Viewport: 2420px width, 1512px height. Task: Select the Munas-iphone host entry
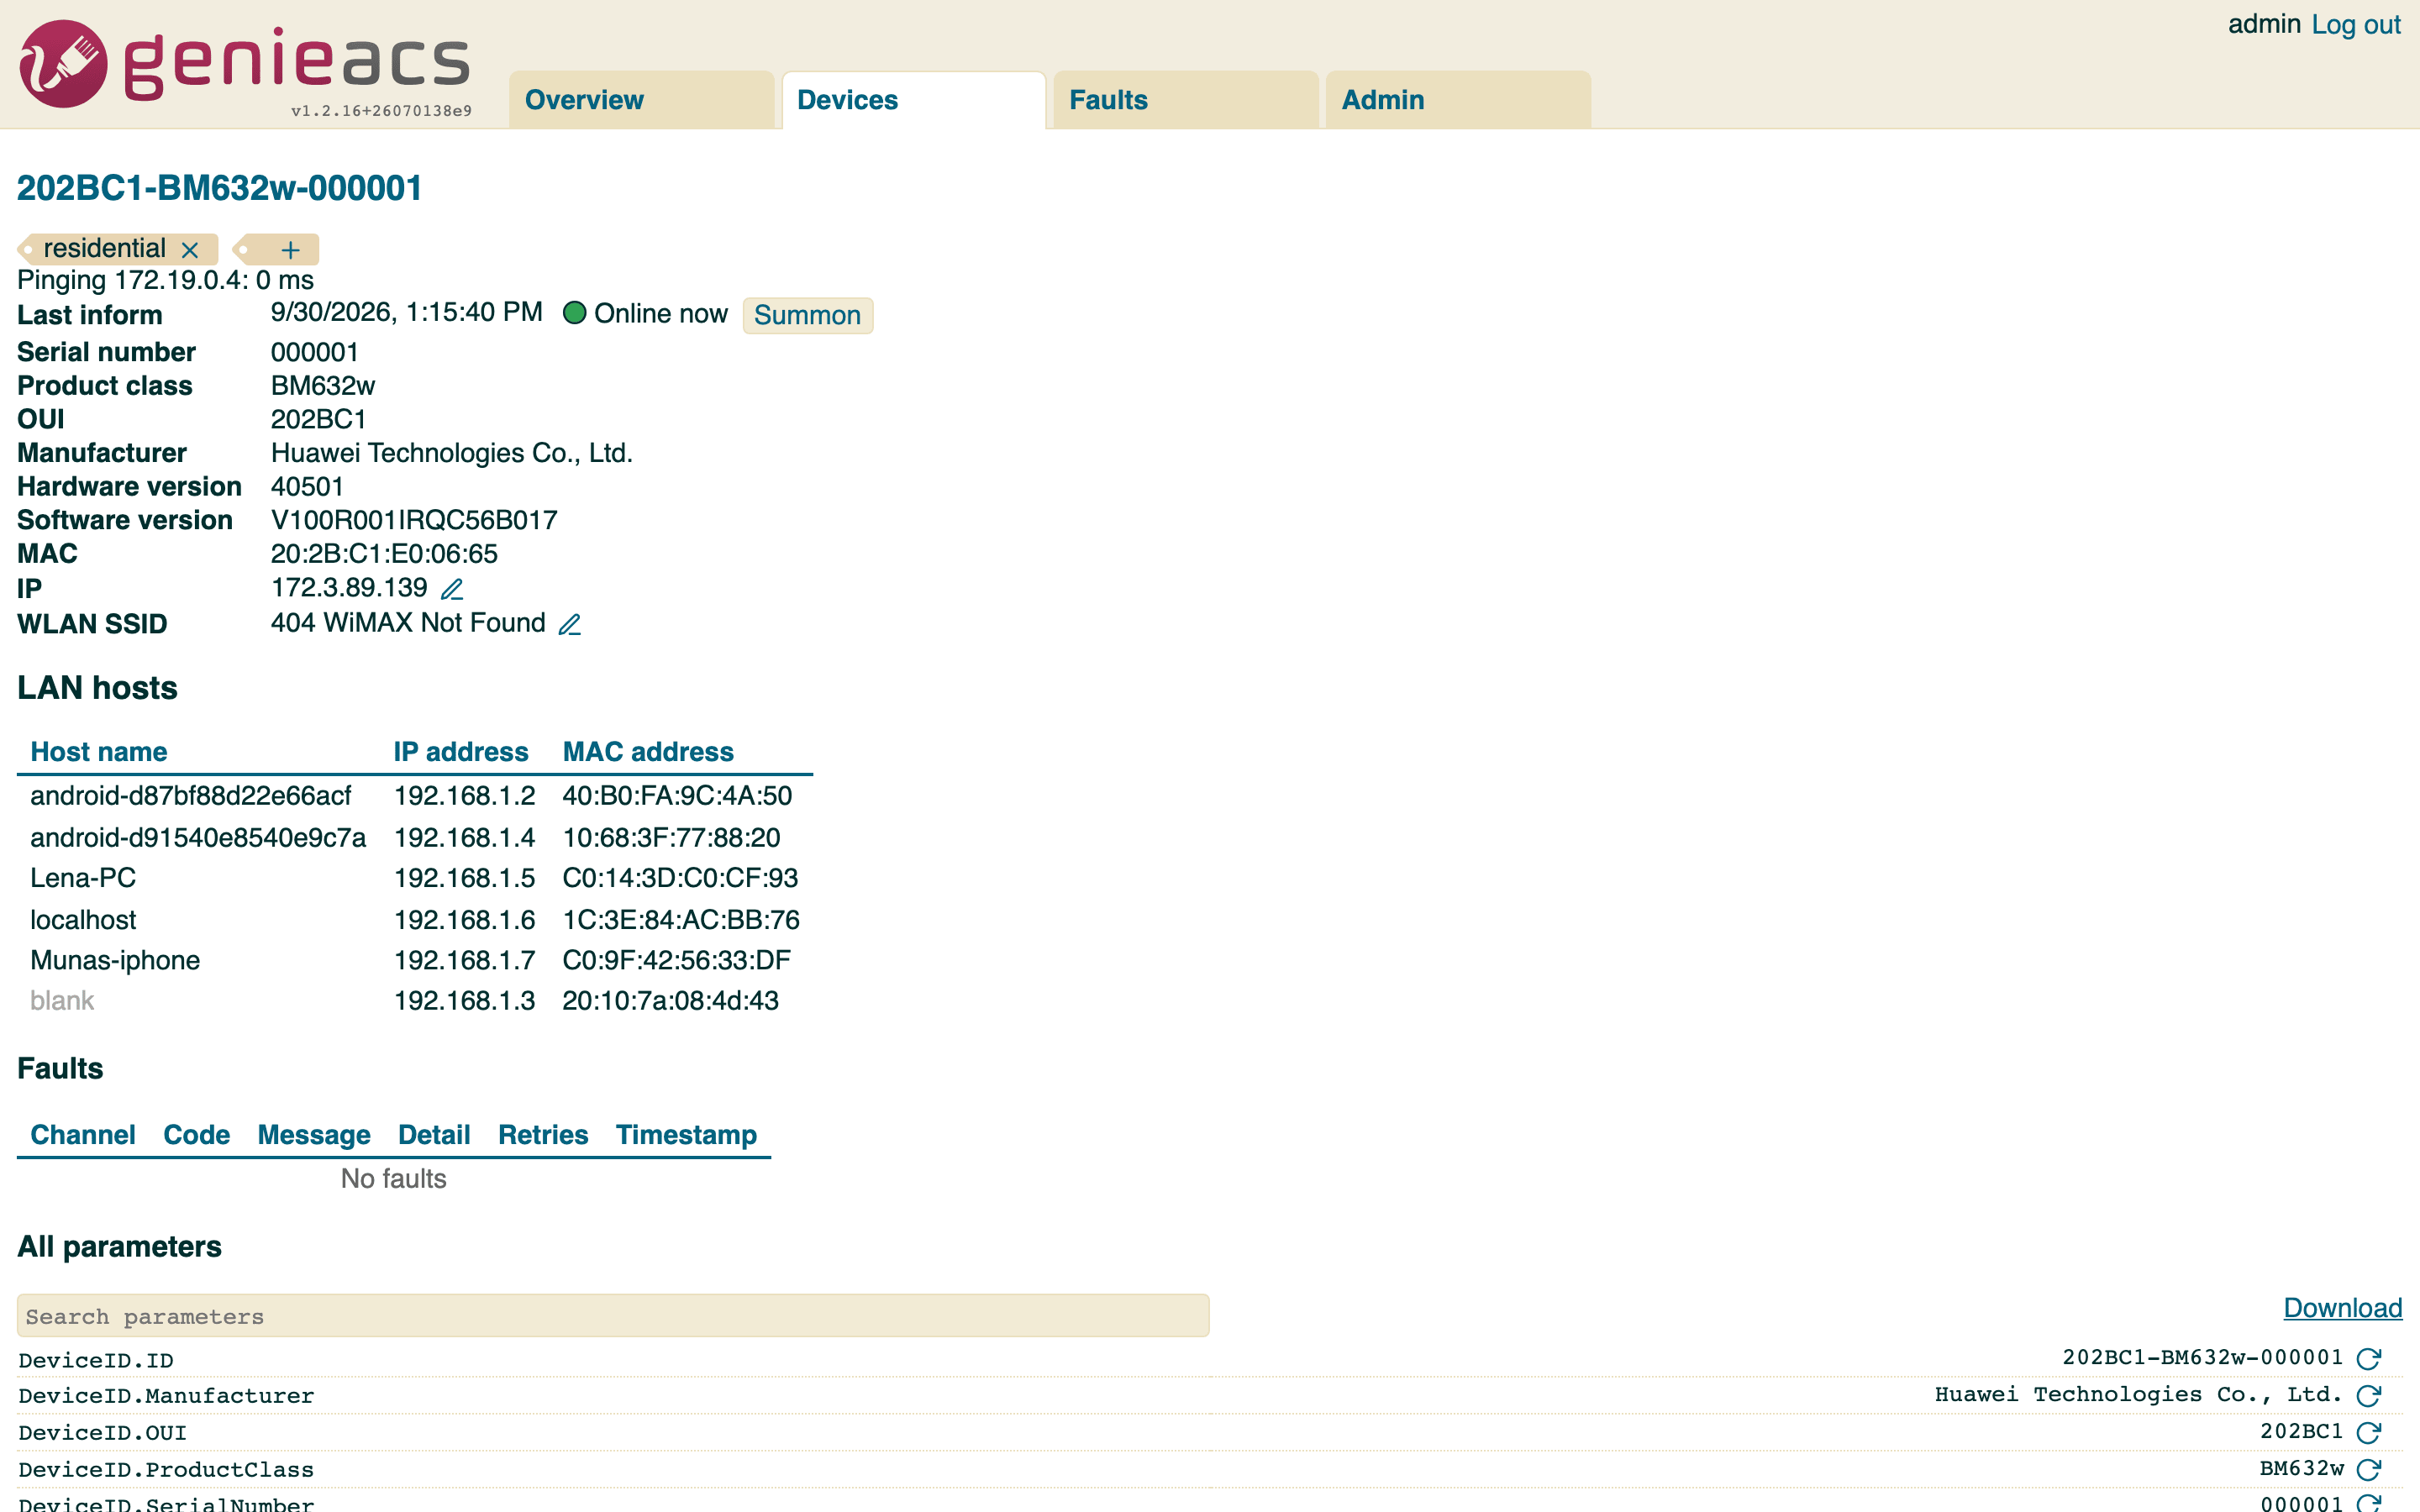[x=115, y=961]
